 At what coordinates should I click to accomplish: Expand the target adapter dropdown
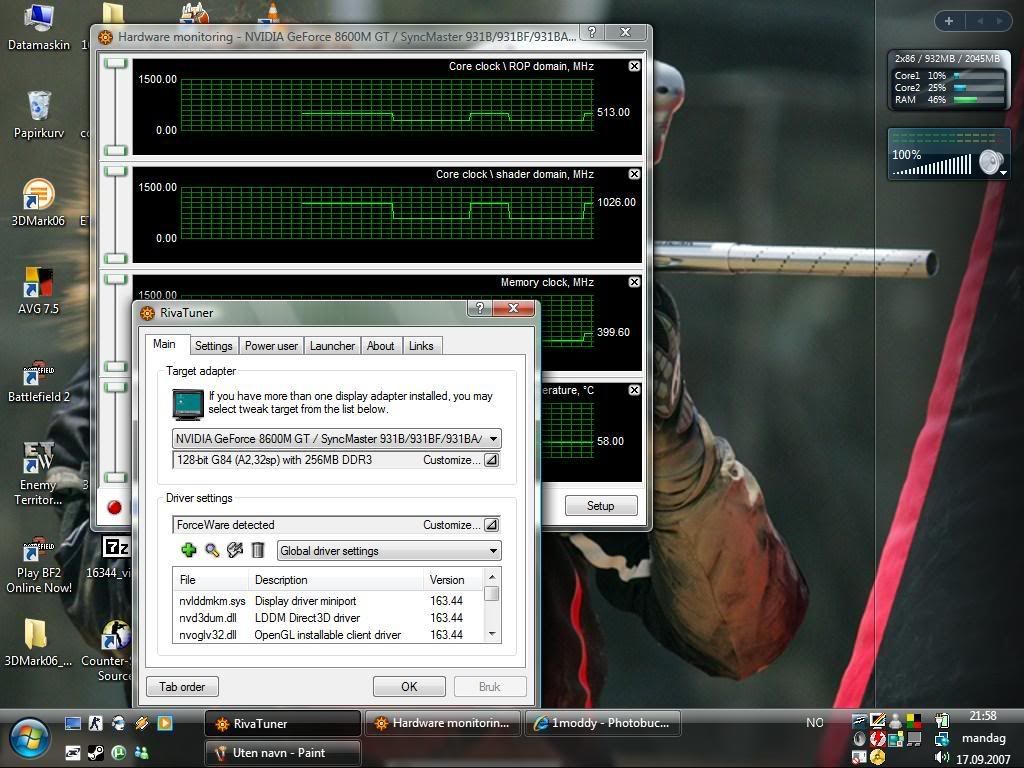[x=494, y=439]
